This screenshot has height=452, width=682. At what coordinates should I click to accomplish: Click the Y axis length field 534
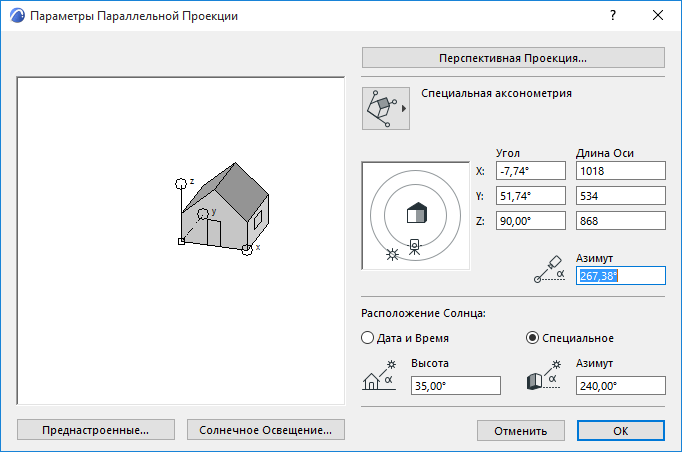point(621,196)
